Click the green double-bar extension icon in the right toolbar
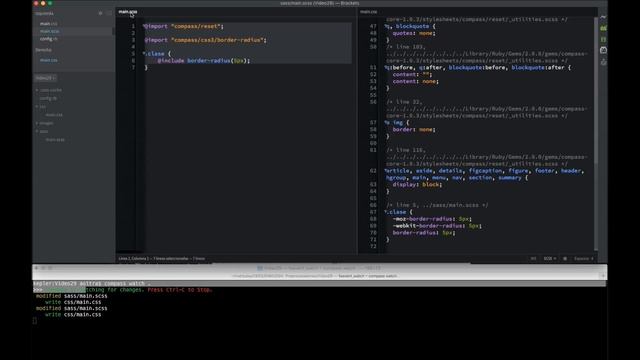Screen dimensions: 640x360 click(x=603, y=39)
